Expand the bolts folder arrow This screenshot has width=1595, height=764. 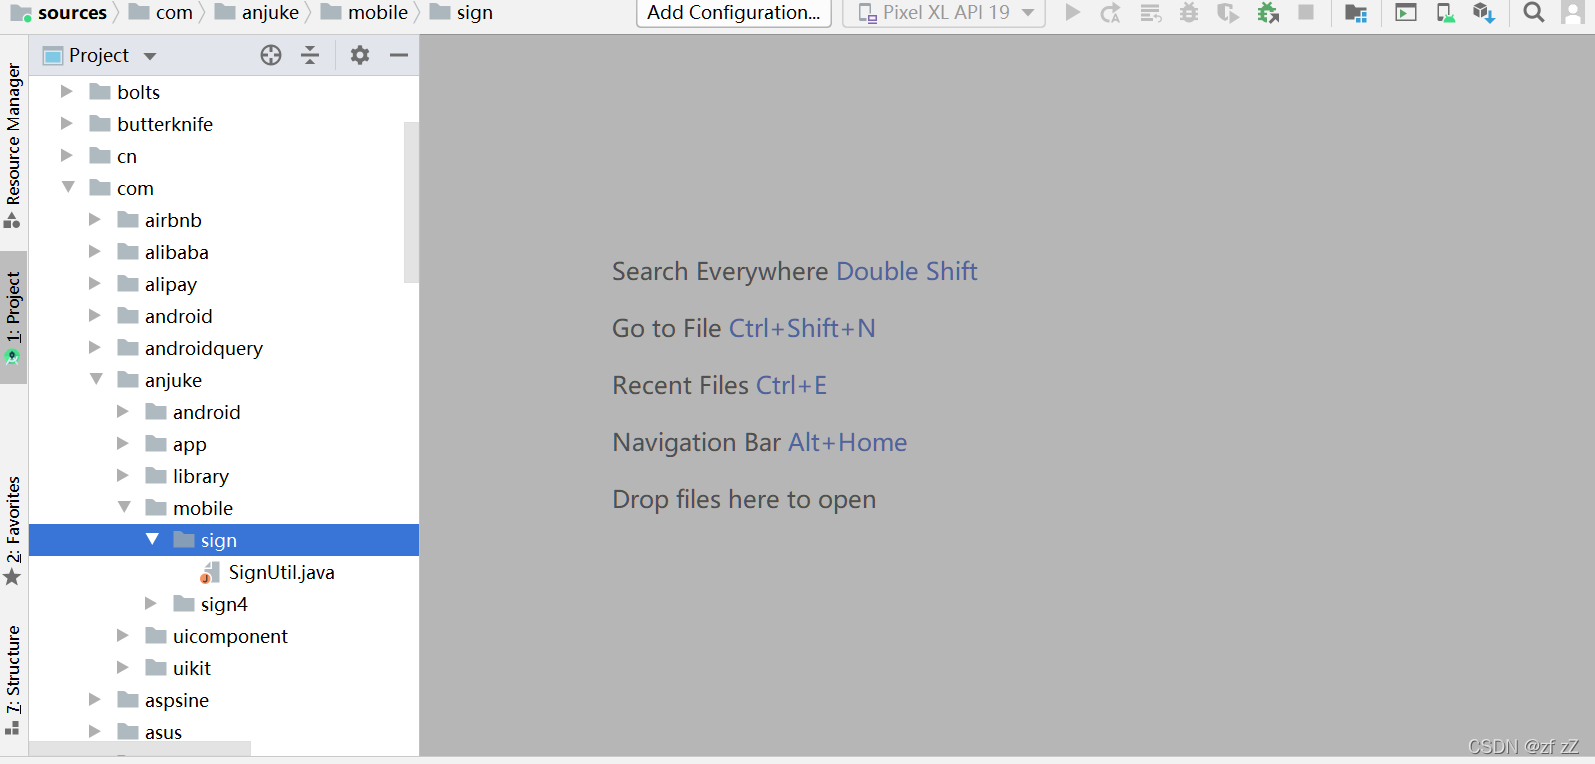click(67, 92)
